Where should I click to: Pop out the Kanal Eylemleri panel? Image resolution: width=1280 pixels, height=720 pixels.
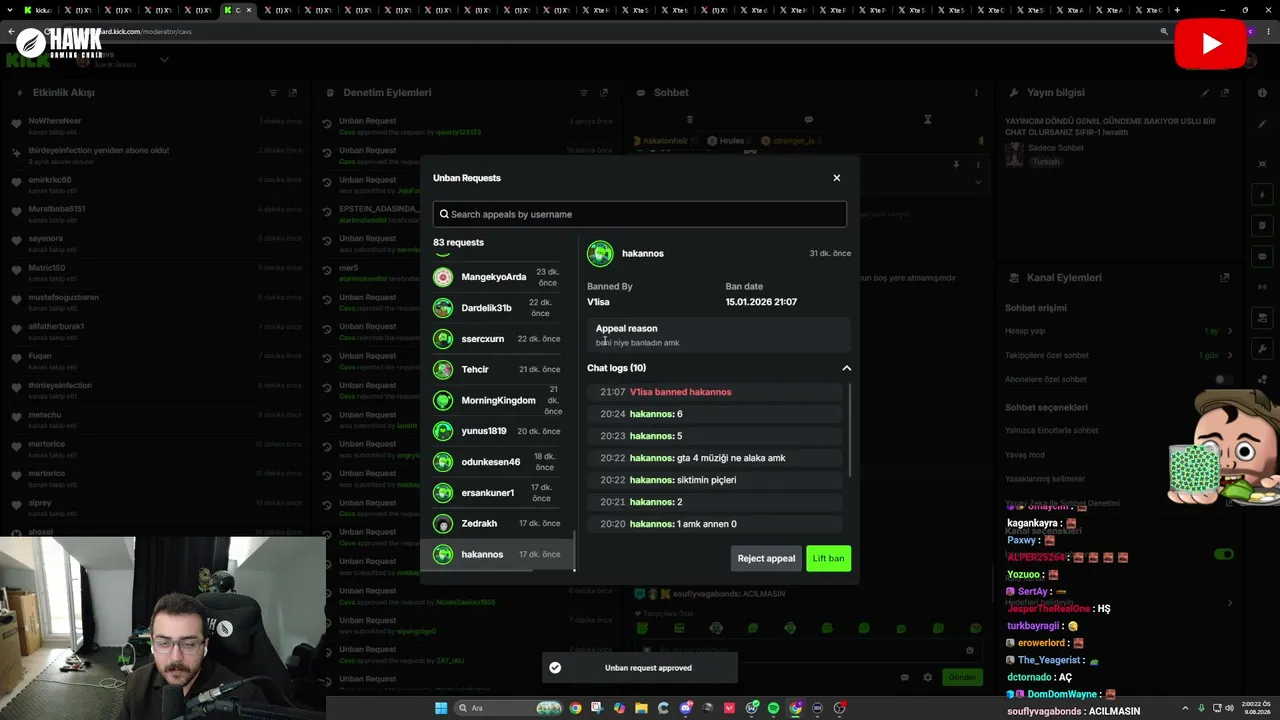pyautogui.click(x=1224, y=278)
